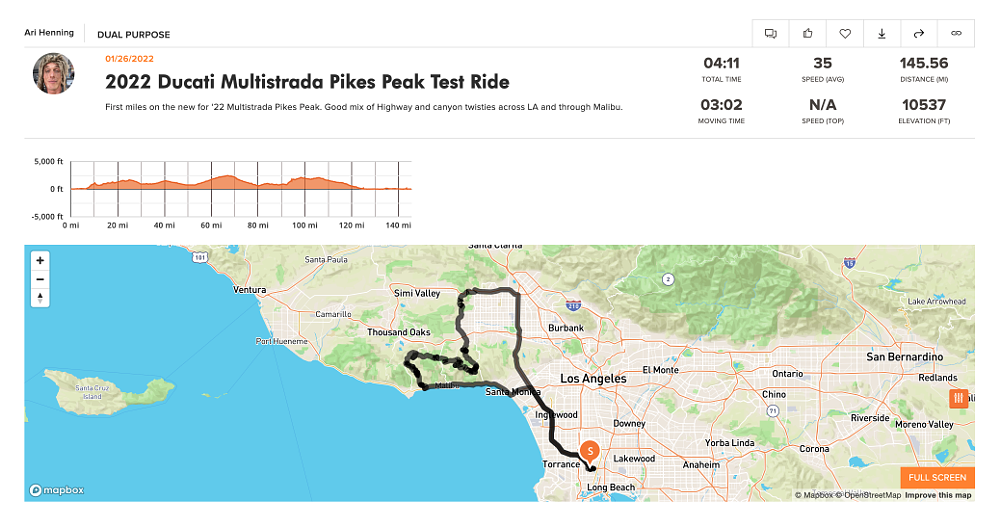
Task: Favorite the ride with the heart icon
Action: [845, 34]
